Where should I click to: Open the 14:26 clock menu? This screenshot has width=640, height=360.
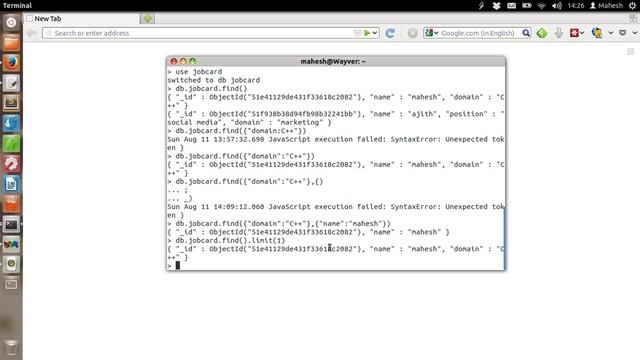click(576, 6)
